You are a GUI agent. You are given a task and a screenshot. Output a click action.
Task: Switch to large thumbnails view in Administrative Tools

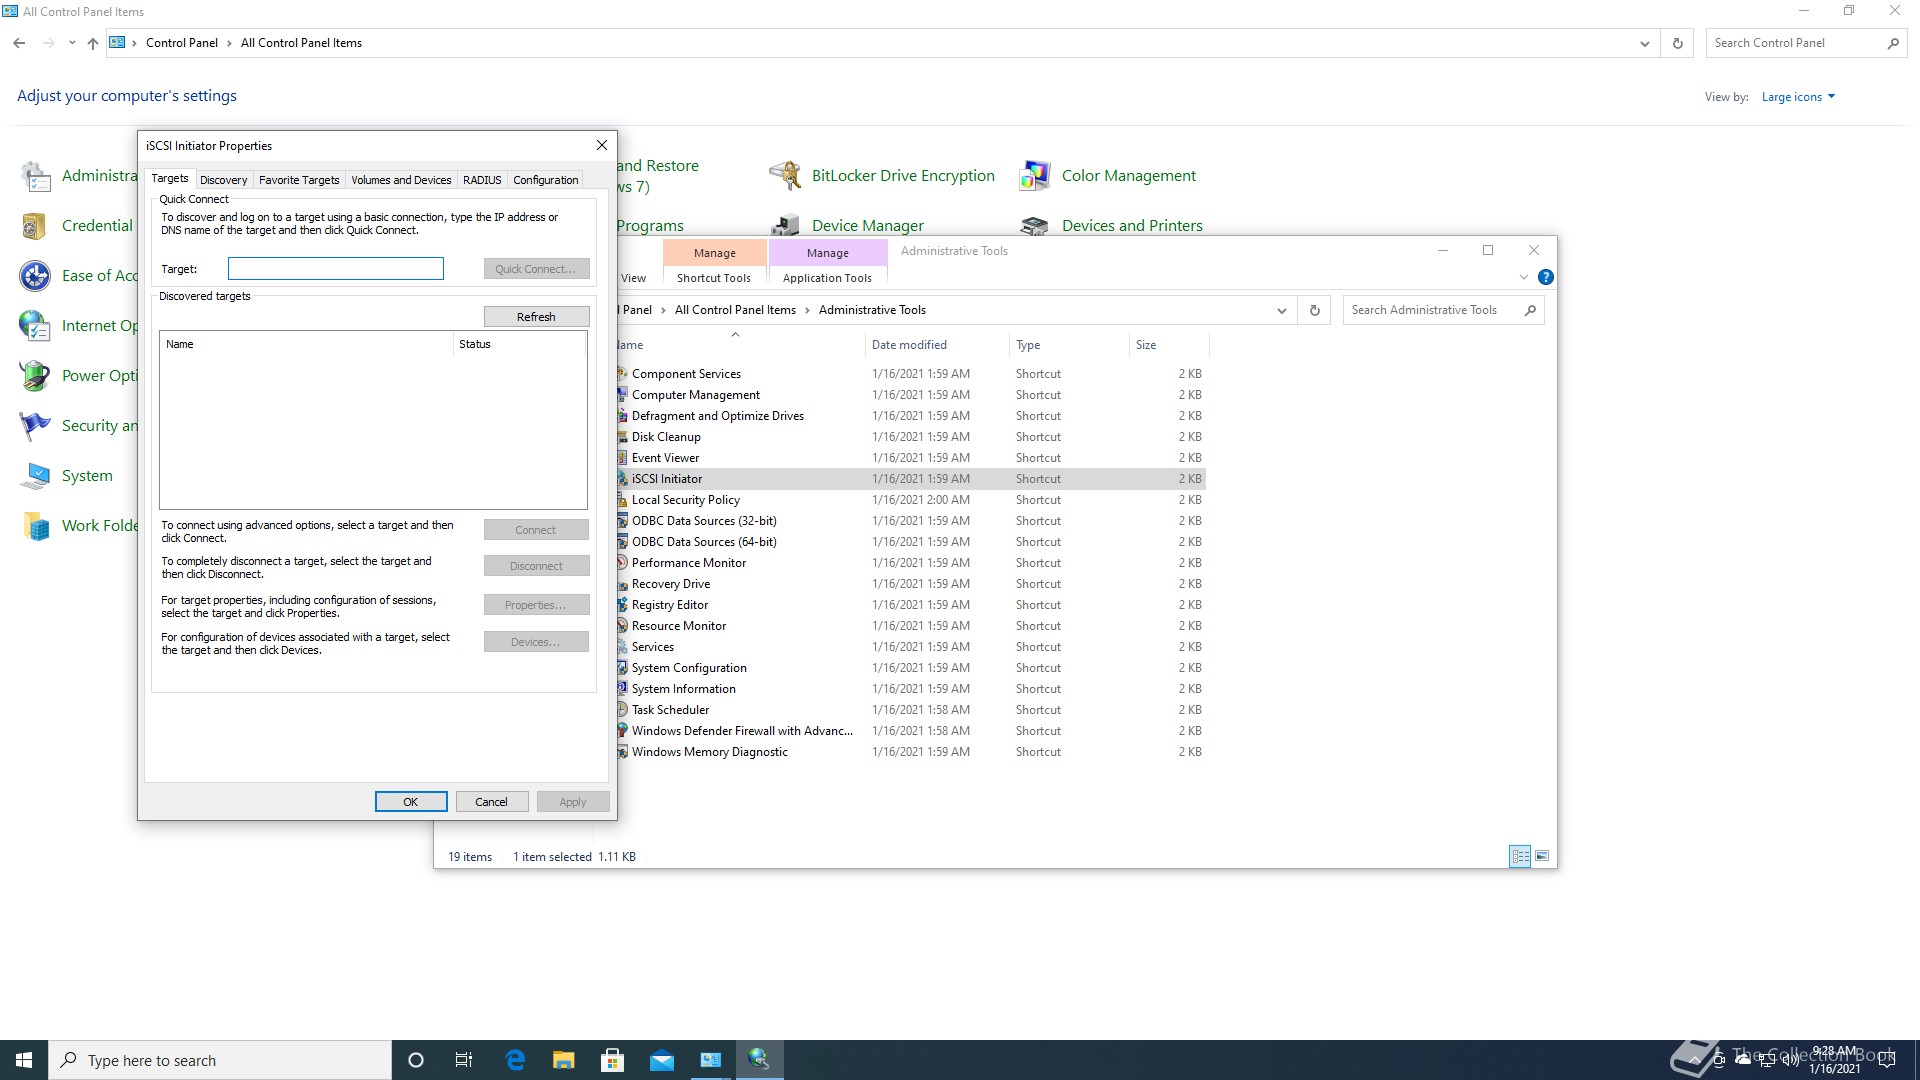(1542, 856)
